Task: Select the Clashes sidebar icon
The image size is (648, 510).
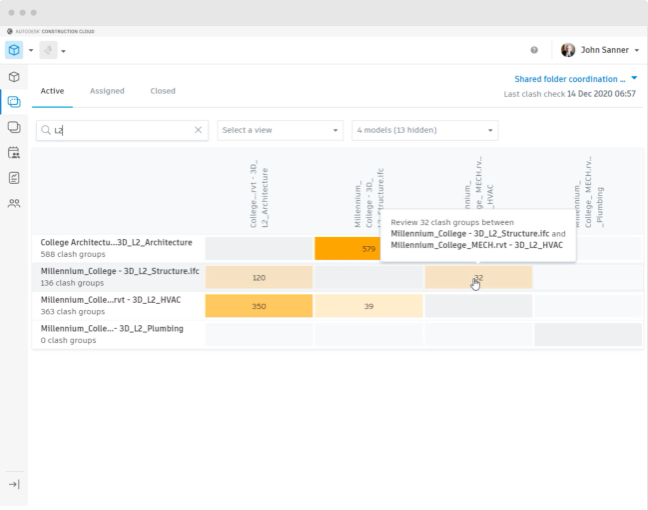Action: [x=14, y=102]
